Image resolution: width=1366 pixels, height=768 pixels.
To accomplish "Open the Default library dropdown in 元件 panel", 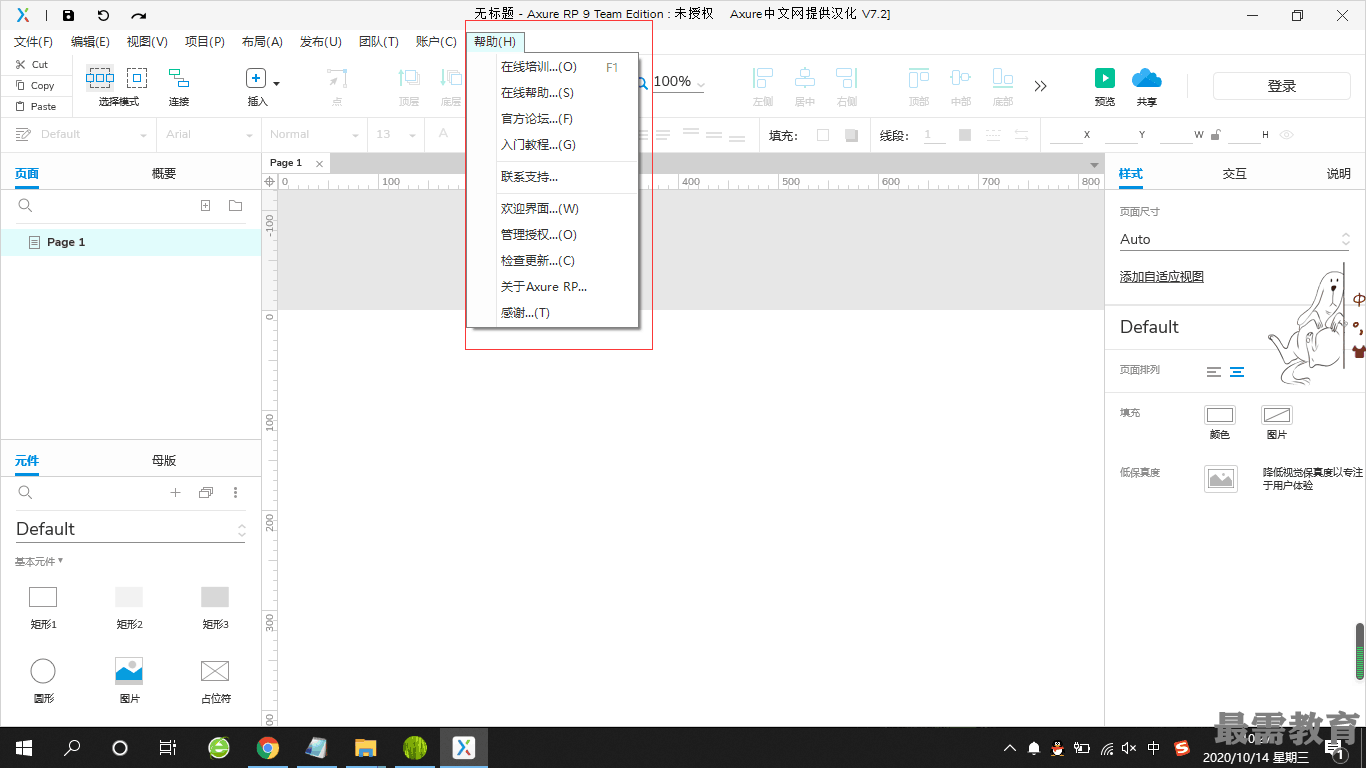I will (x=130, y=530).
